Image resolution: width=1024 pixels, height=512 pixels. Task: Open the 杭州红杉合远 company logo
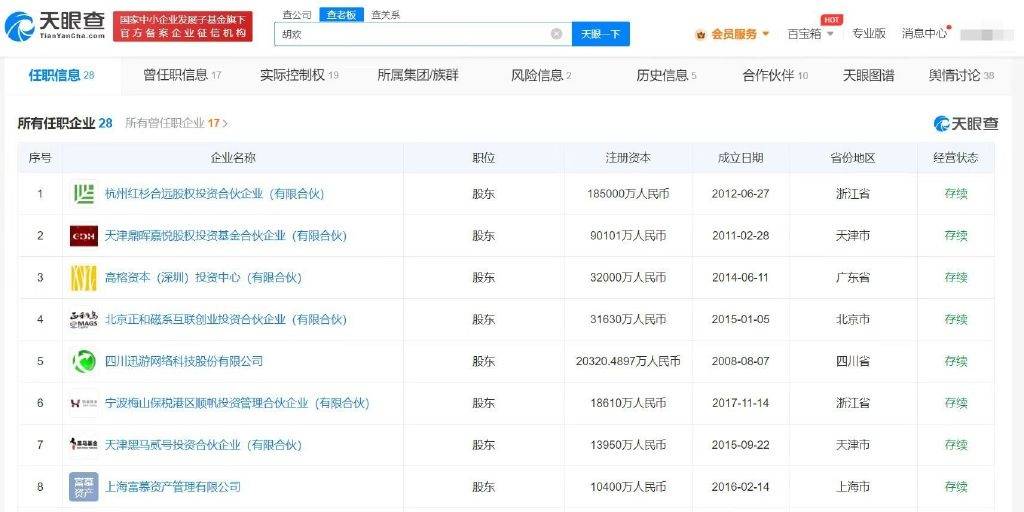84,194
